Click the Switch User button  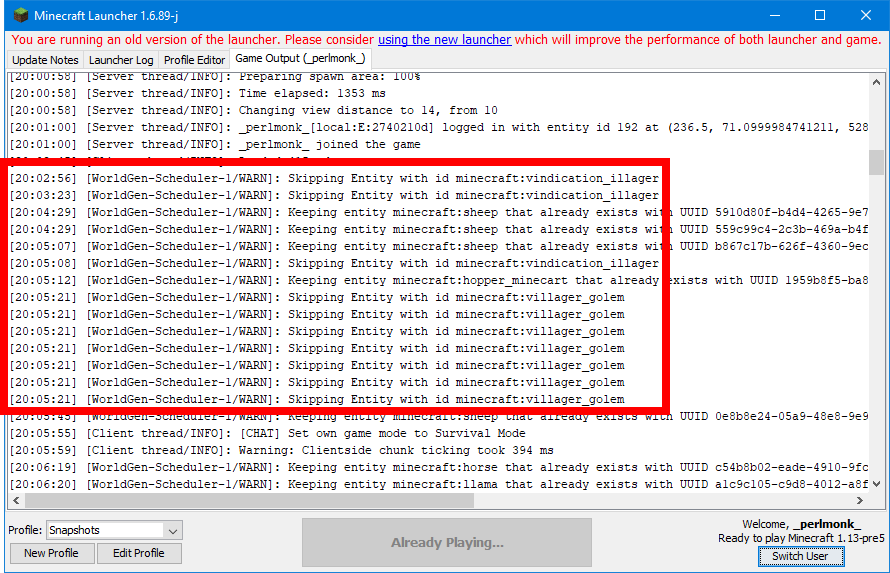point(800,556)
